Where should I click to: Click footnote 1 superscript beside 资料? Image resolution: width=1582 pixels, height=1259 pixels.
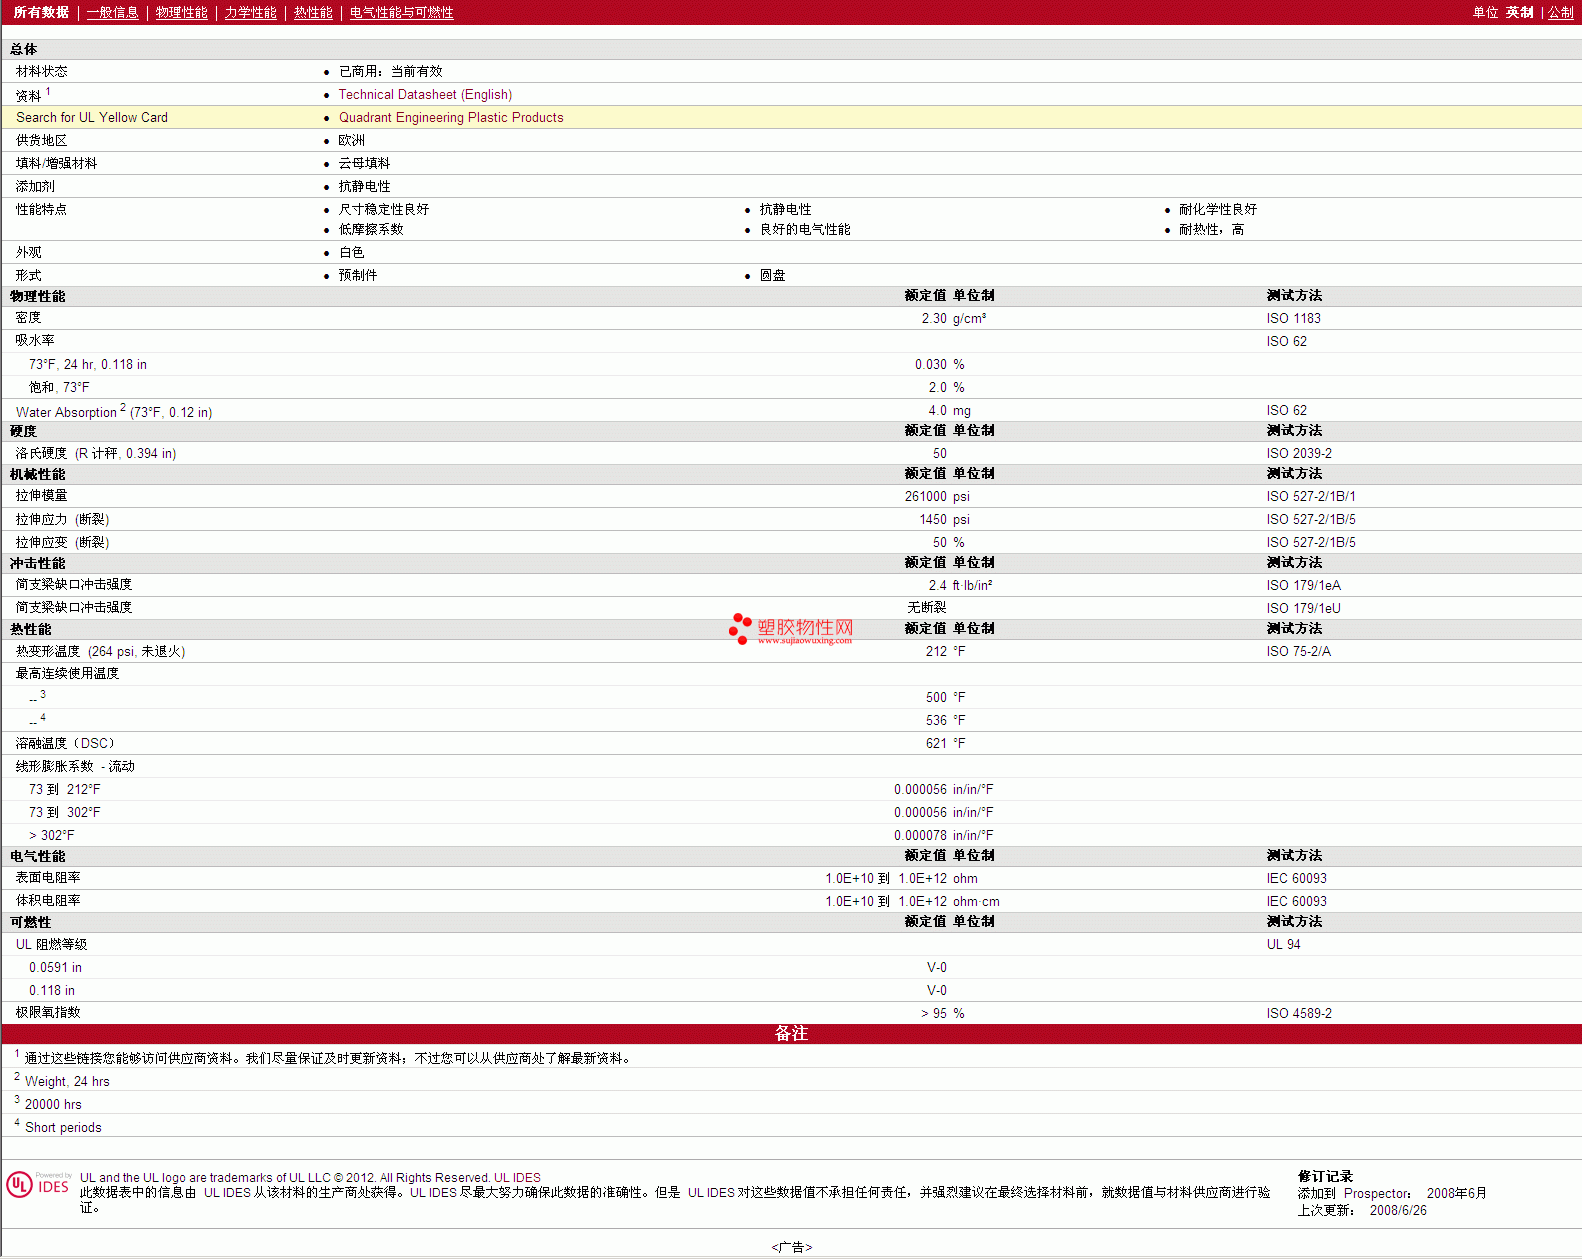click(x=48, y=92)
